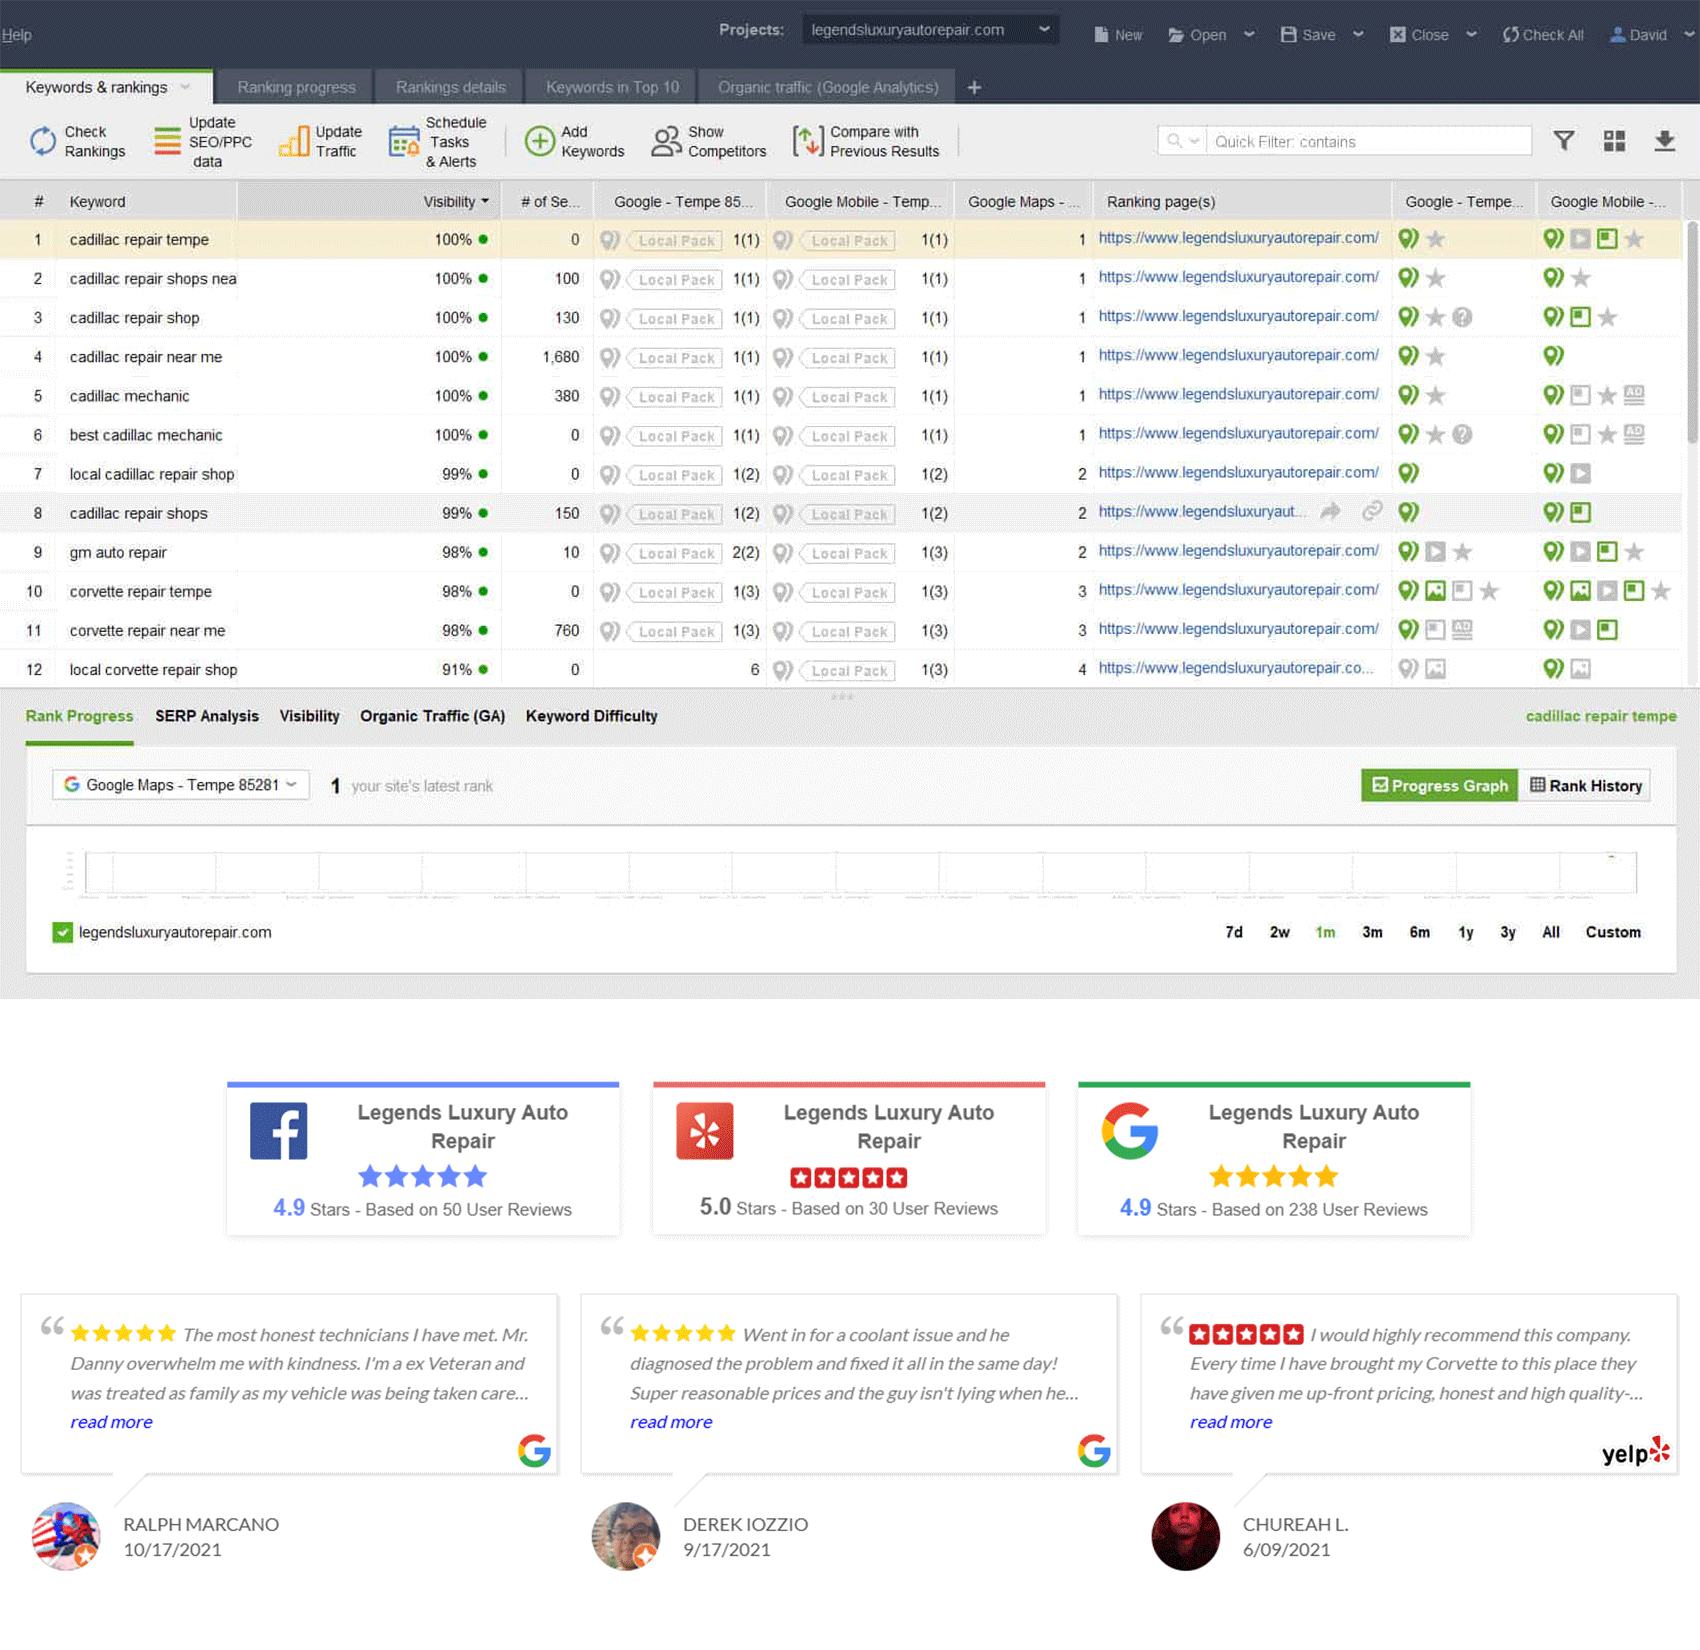Open ranking page link for gm auto repair
This screenshot has width=1700, height=1650.
point(1238,551)
